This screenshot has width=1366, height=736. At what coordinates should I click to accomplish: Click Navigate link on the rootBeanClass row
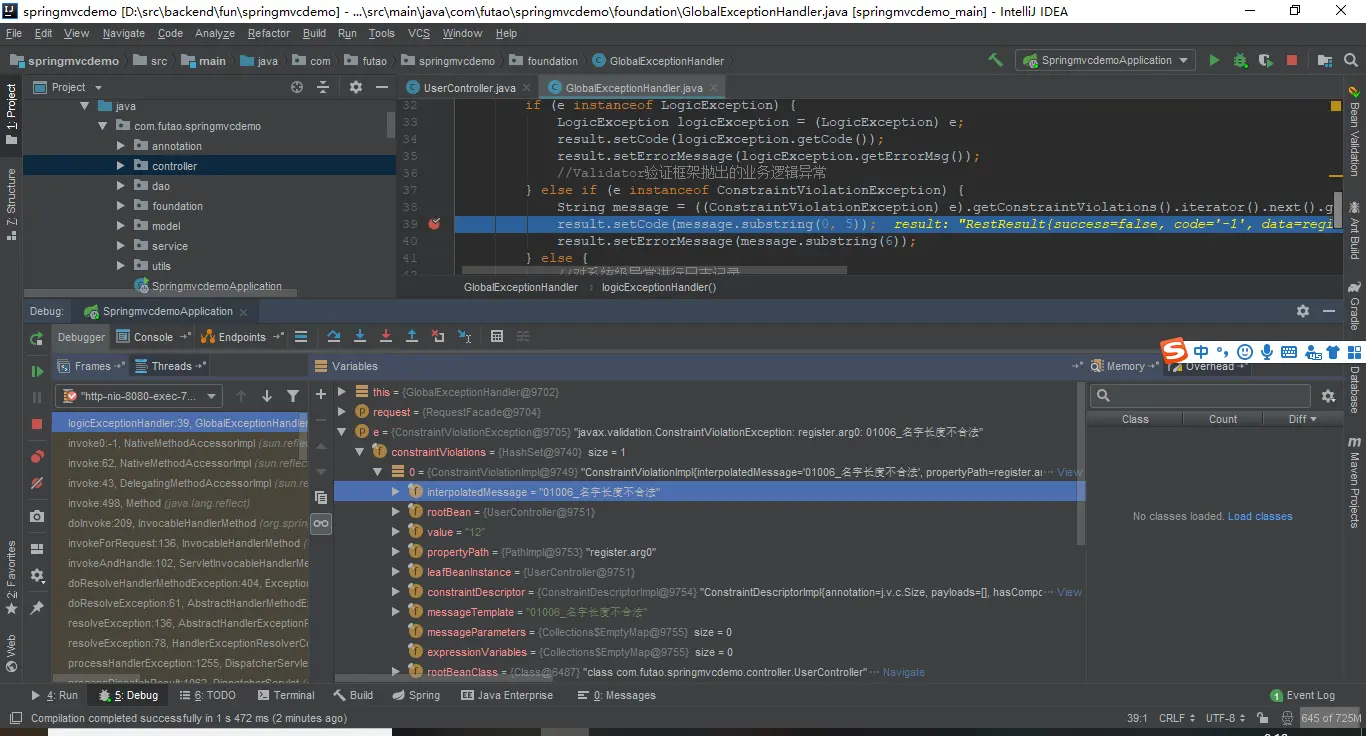pyautogui.click(x=904, y=672)
